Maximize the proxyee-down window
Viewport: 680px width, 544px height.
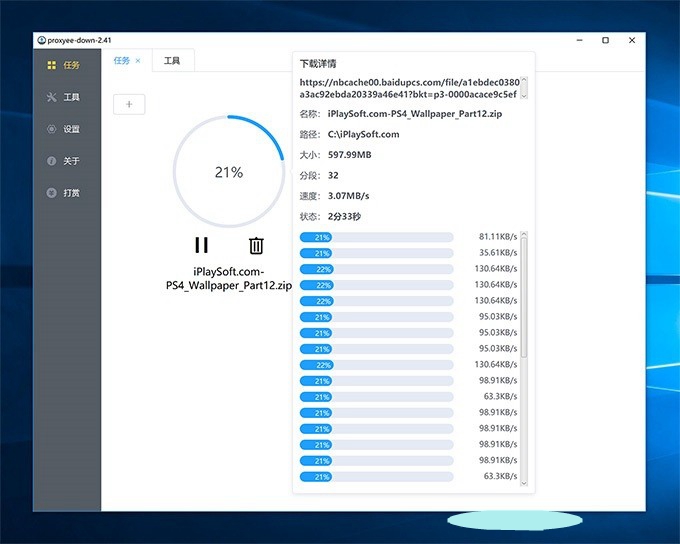click(605, 40)
